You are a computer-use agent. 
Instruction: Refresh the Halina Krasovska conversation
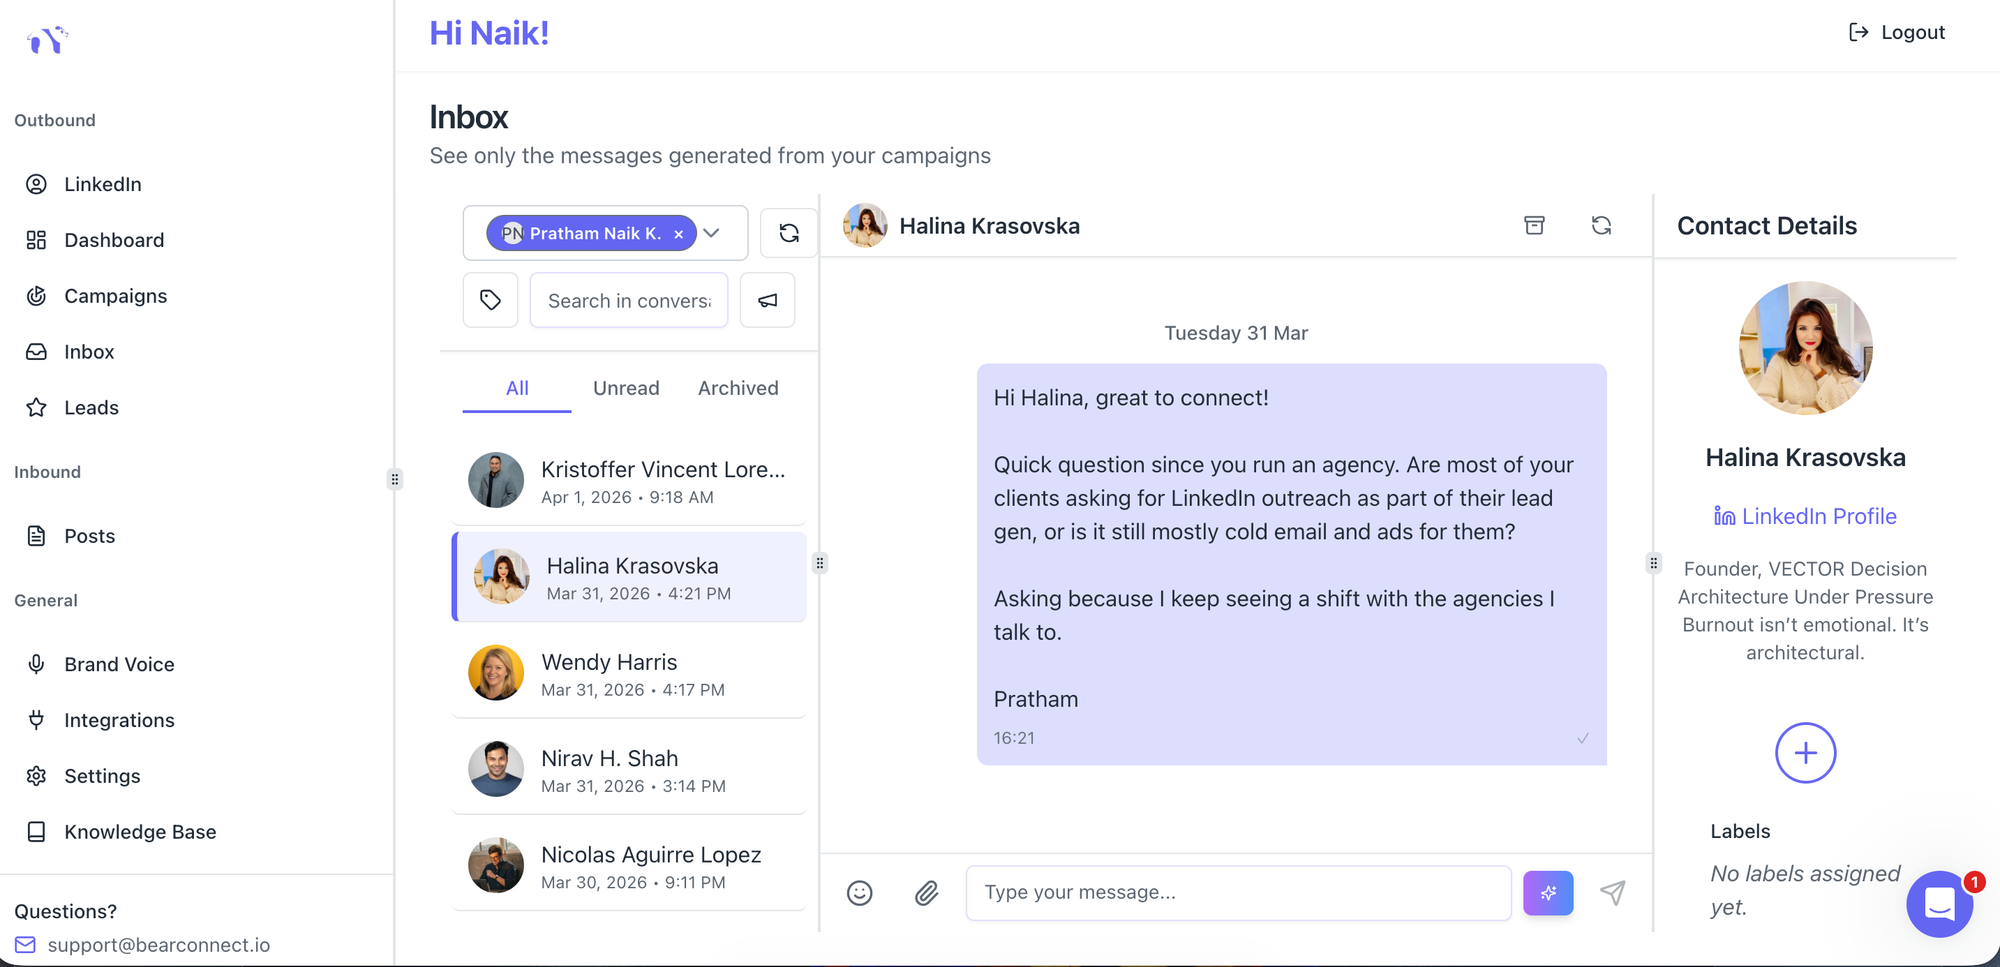pyautogui.click(x=1601, y=226)
